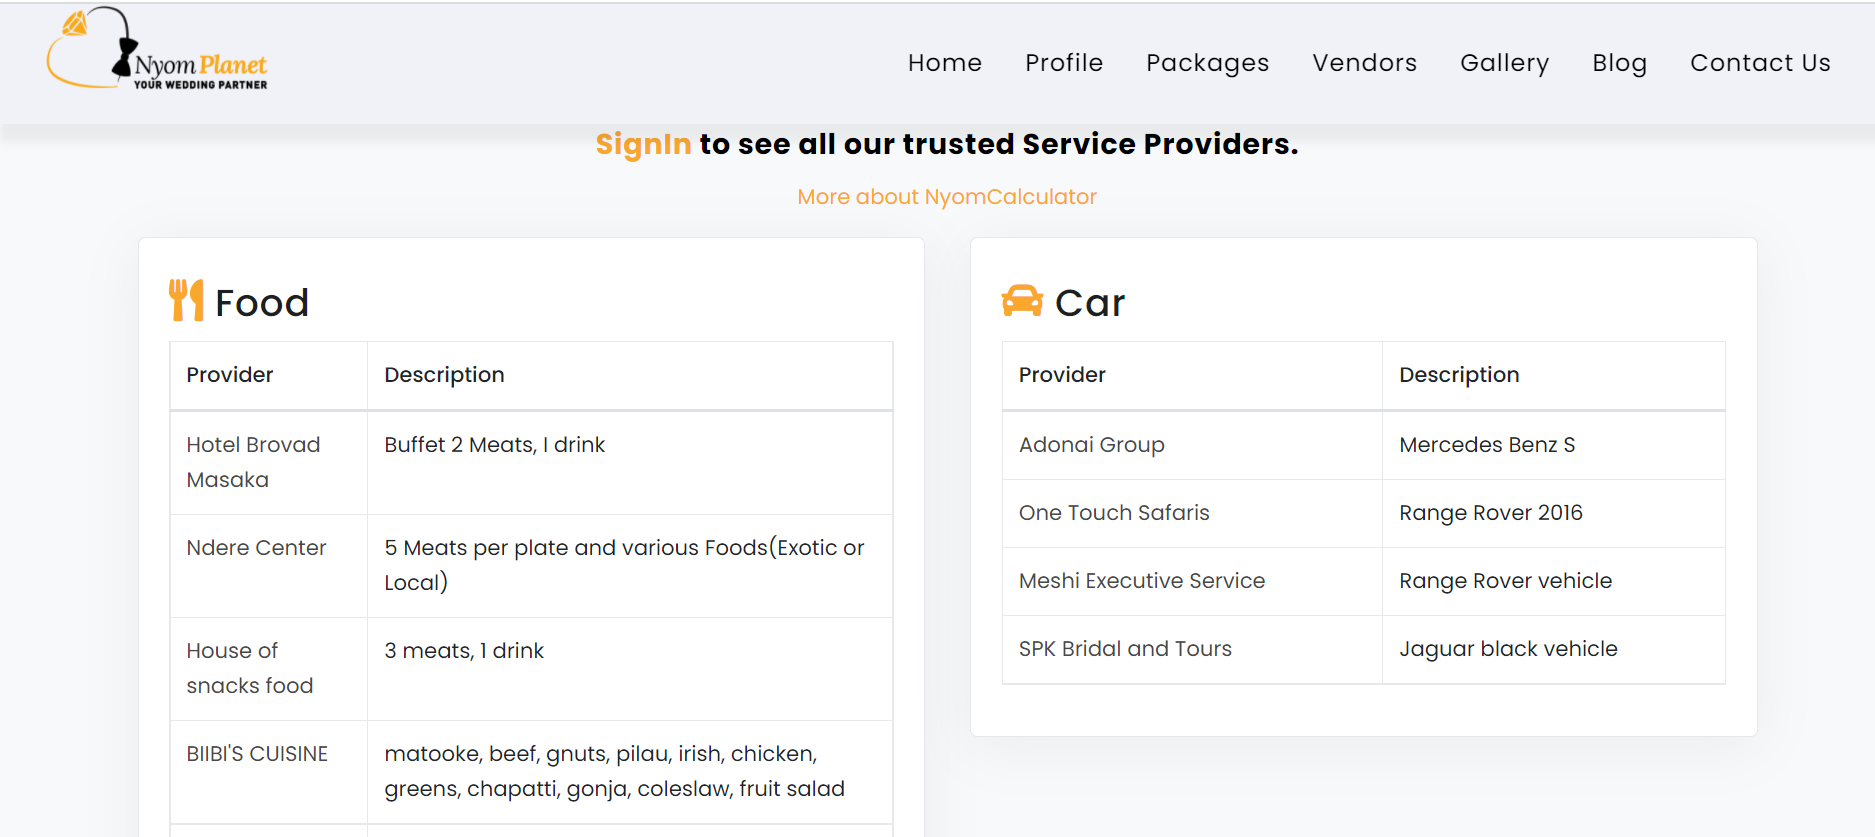Open More about NyomCalculator link

coord(947,197)
